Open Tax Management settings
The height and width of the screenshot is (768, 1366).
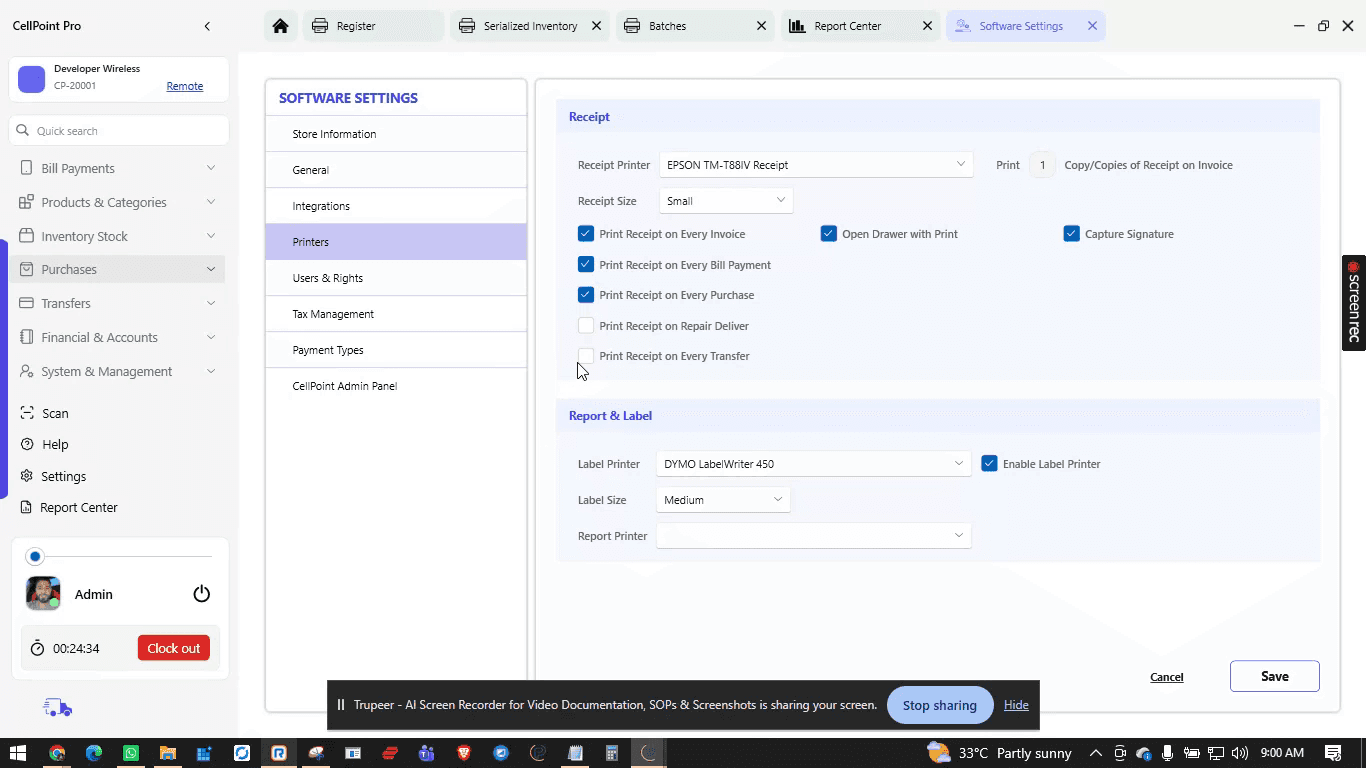click(396, 314)
